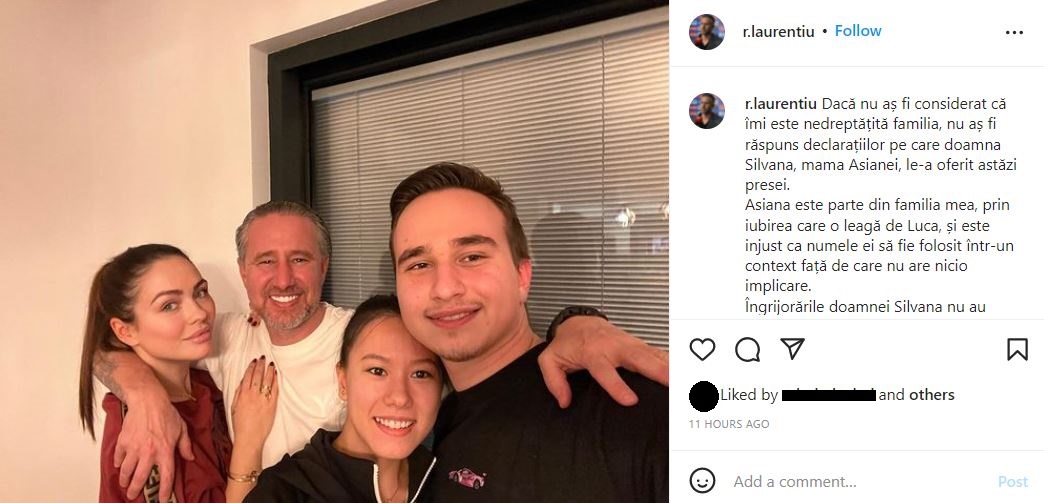The width and height of the screenshot is (1044, 503).
Task: Click the black liker avatar circle
Action: (x=703, y=396)
